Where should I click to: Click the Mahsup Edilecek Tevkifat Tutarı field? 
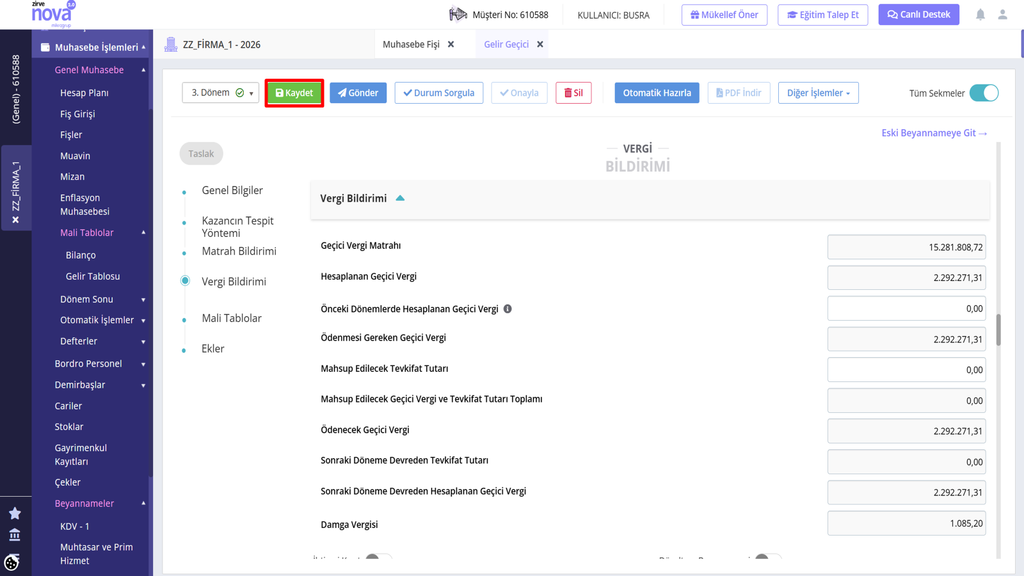coord(906,370)
